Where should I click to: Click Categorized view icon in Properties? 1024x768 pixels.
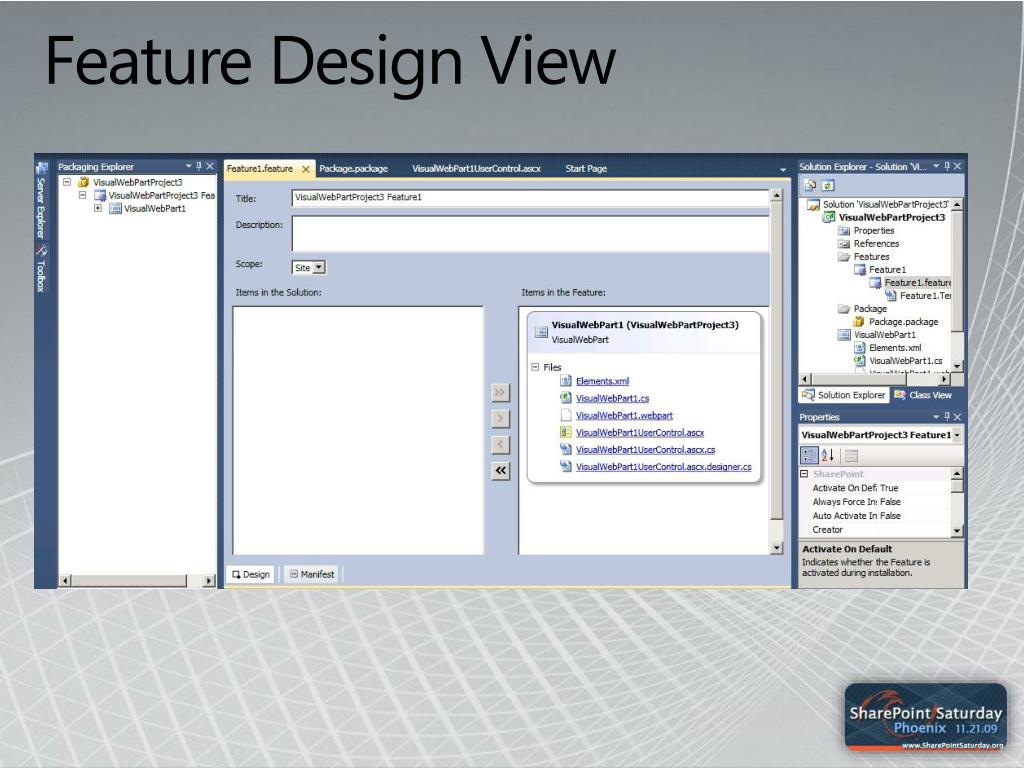click(x=809, y=456)
